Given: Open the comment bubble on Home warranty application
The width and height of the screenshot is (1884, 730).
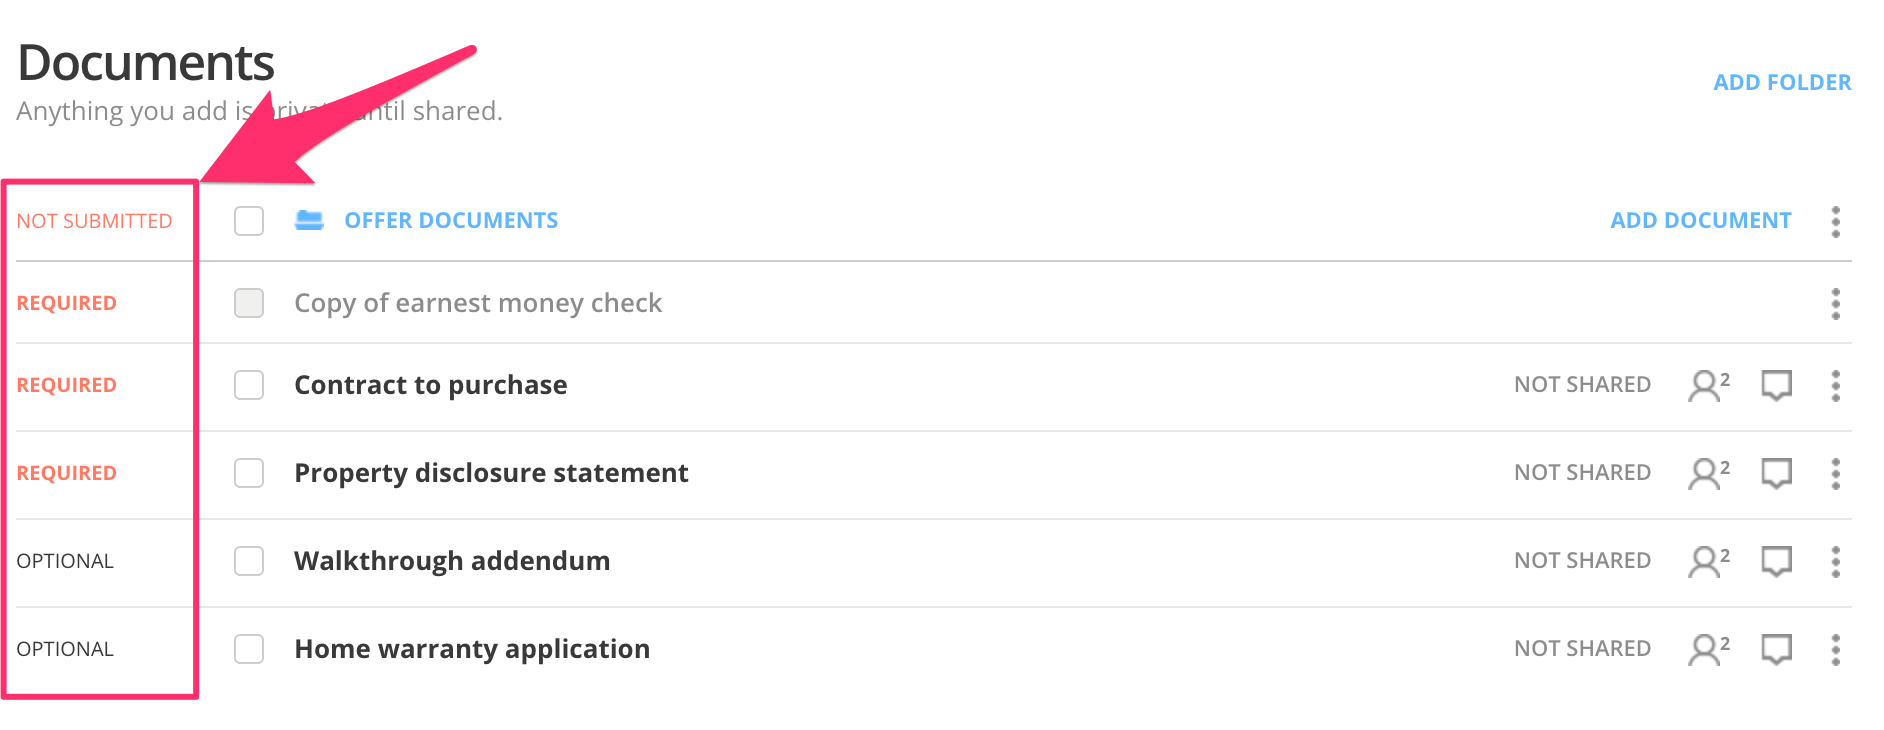Looking at the screenshot, I should click(x=1775, y=648).
